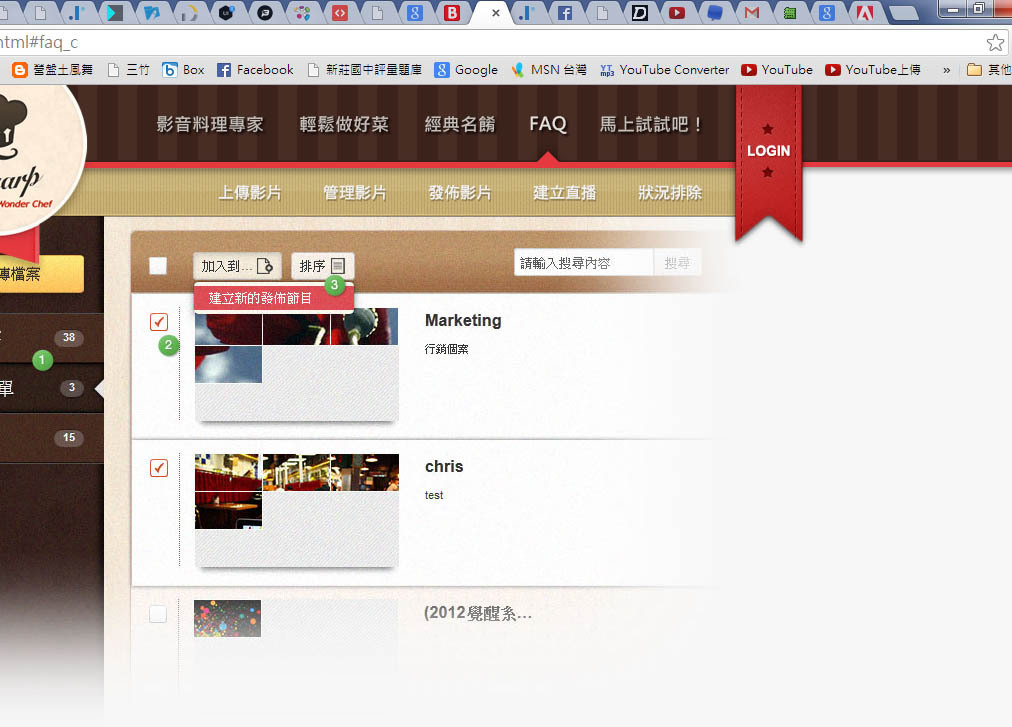Open the YouTube上傳 bookmark

coord(873,70)
